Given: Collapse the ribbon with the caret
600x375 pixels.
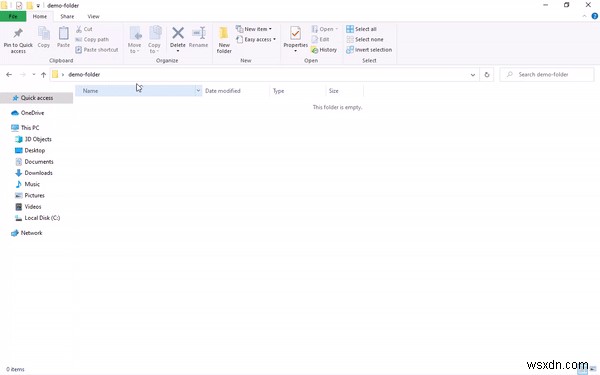Looking at the screenshot, I should [x=584, y=16].
